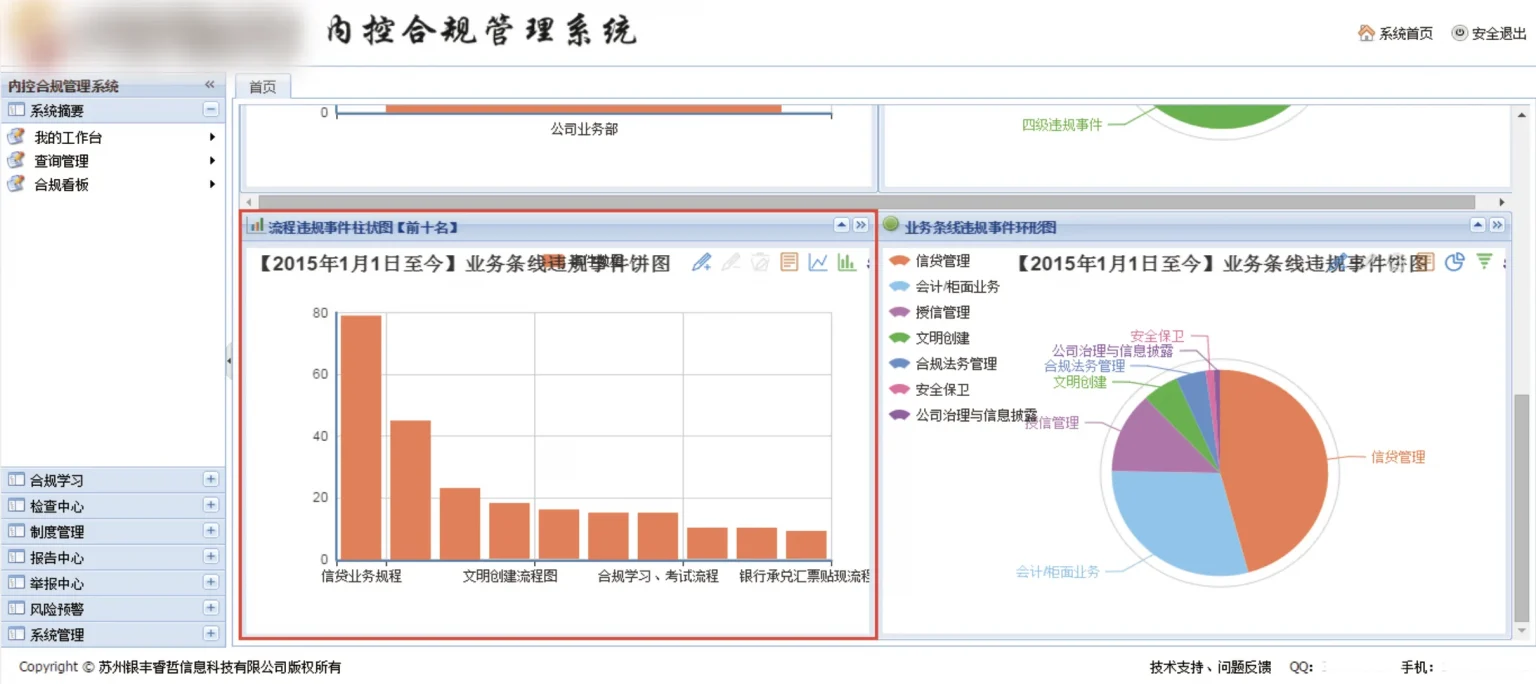The height and width of the screenshot is (684, 1536).
Task: Open 查询管理 menu item
Action: pos(61,161)
